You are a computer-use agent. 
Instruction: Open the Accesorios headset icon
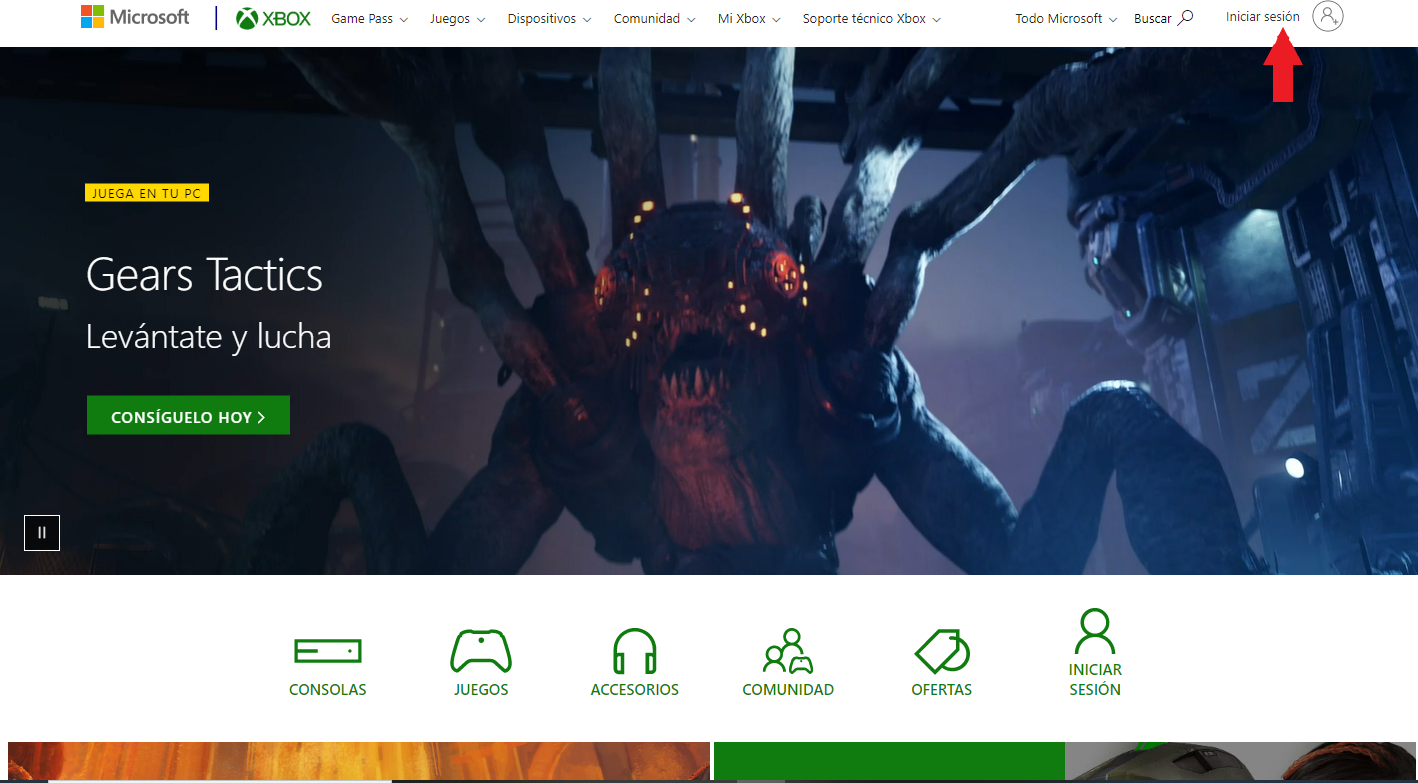pos(635,651)
